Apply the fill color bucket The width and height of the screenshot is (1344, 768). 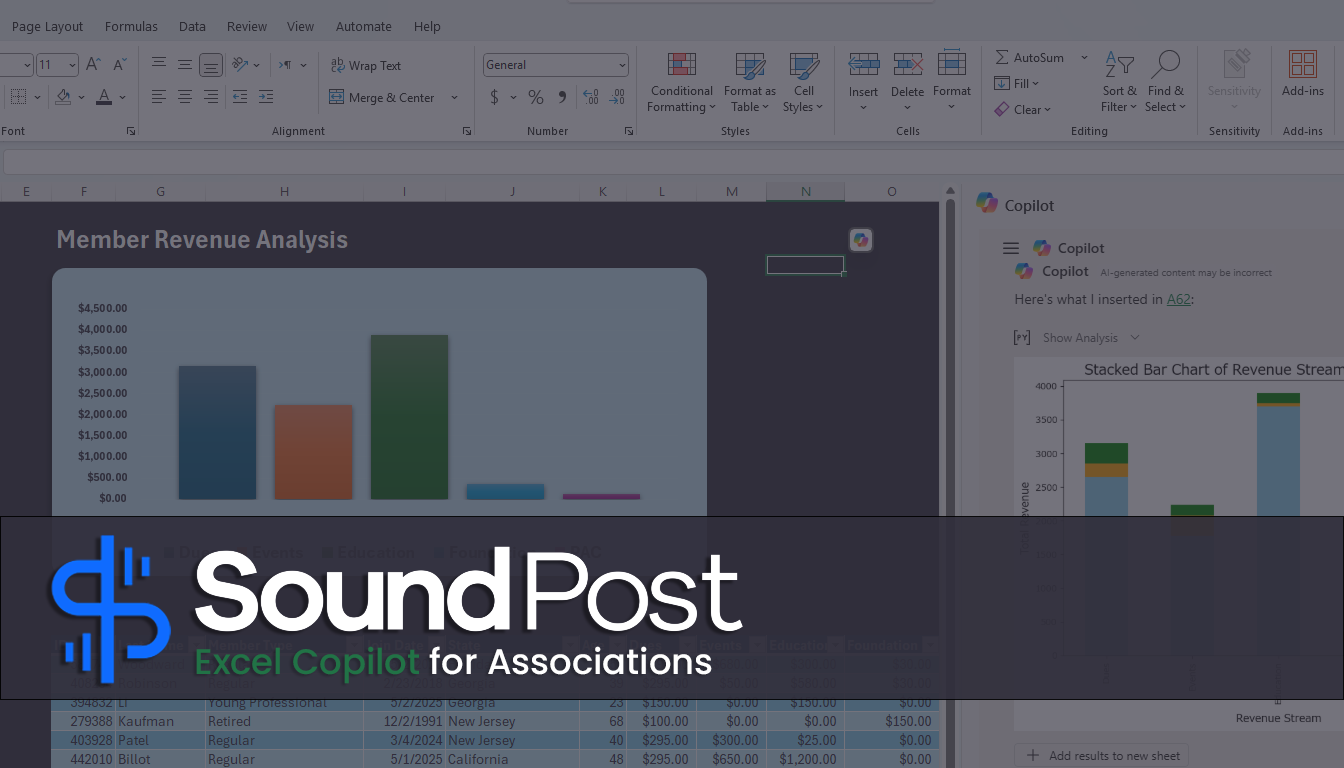tap(64, 97)
